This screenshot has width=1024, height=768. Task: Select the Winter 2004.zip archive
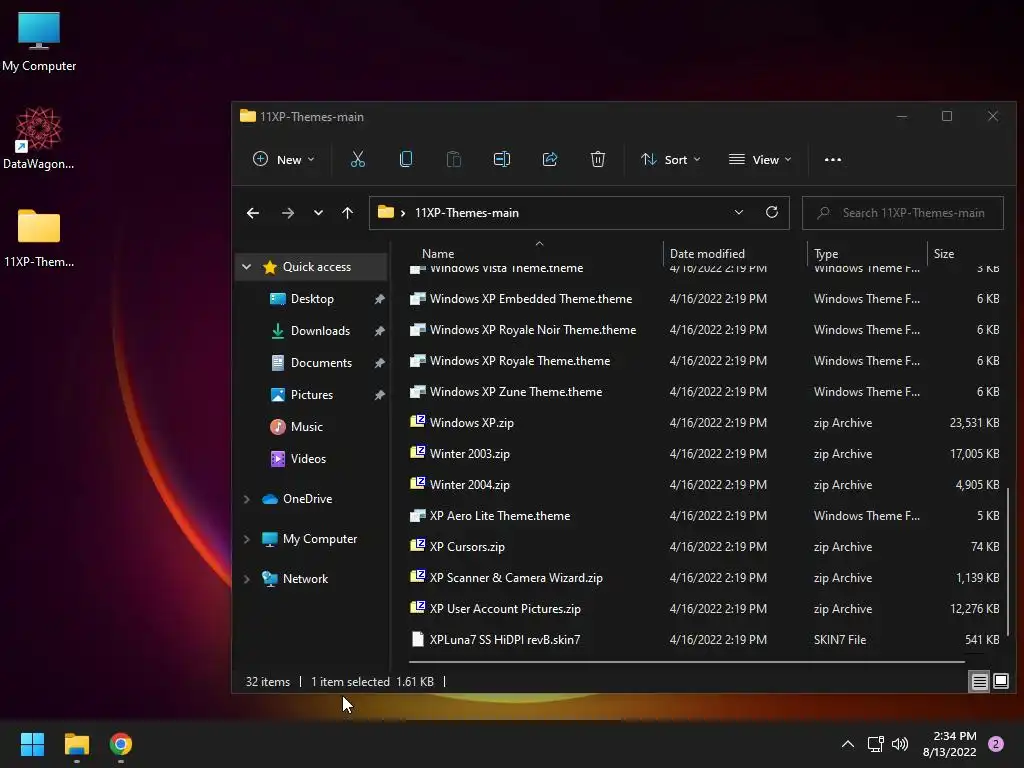(x=704, y=485)
